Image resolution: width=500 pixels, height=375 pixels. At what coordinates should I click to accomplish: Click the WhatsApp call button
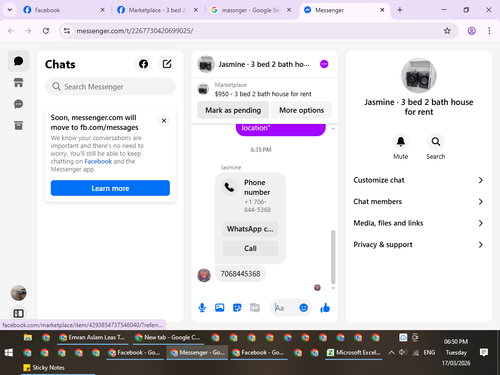[x=250, y=229]
